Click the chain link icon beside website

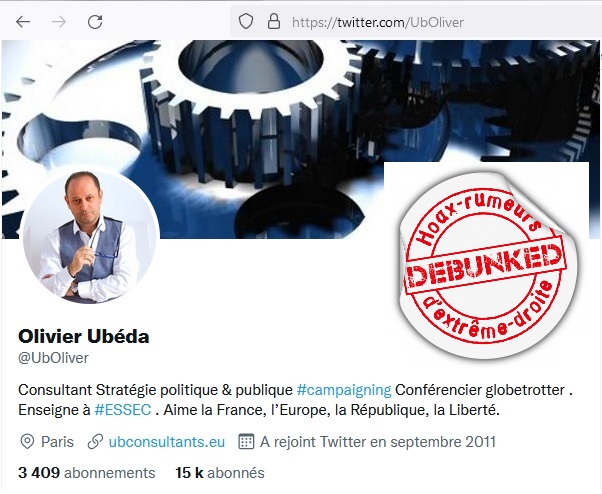95,442
